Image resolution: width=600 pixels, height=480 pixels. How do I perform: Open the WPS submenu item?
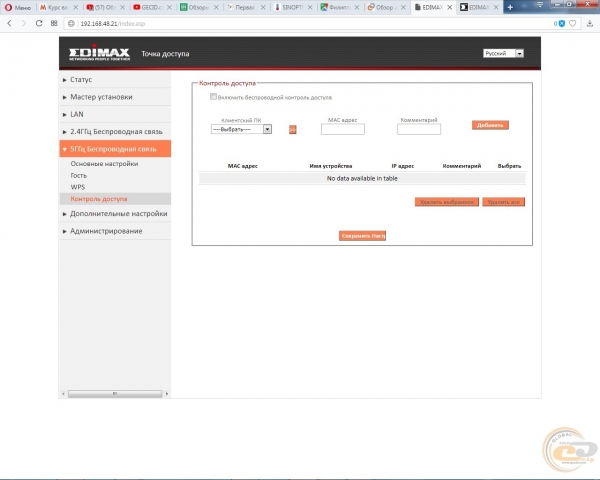(78, 187)
